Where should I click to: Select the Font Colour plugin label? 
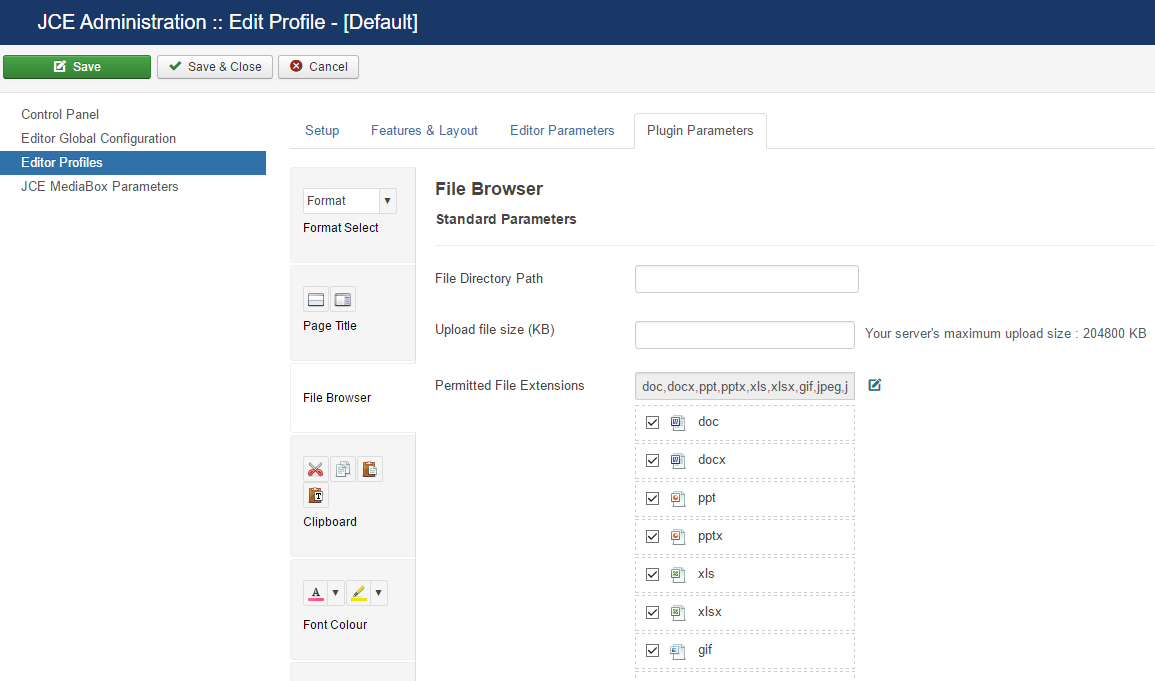click(334, 625)
